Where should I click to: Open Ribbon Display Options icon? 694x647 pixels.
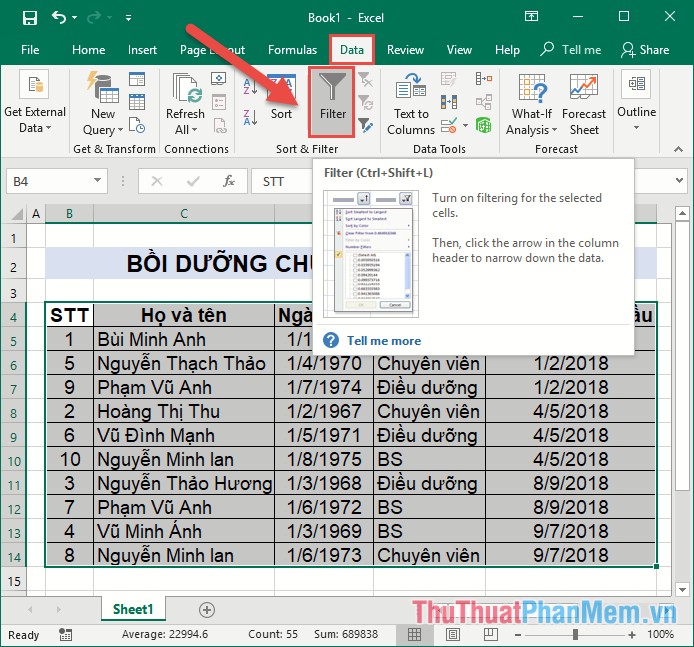[x=531, y=17]
